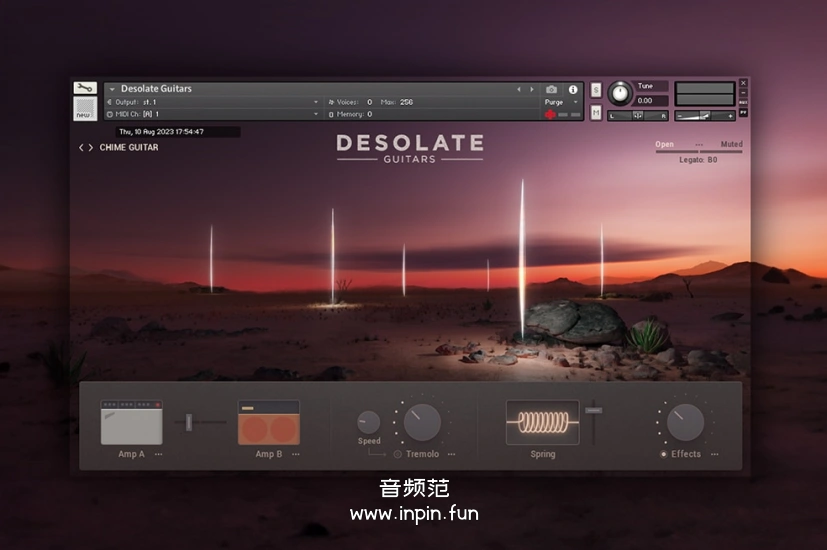Click the Max voices value 256
This screenshot has width=827, height=550.
406,102
